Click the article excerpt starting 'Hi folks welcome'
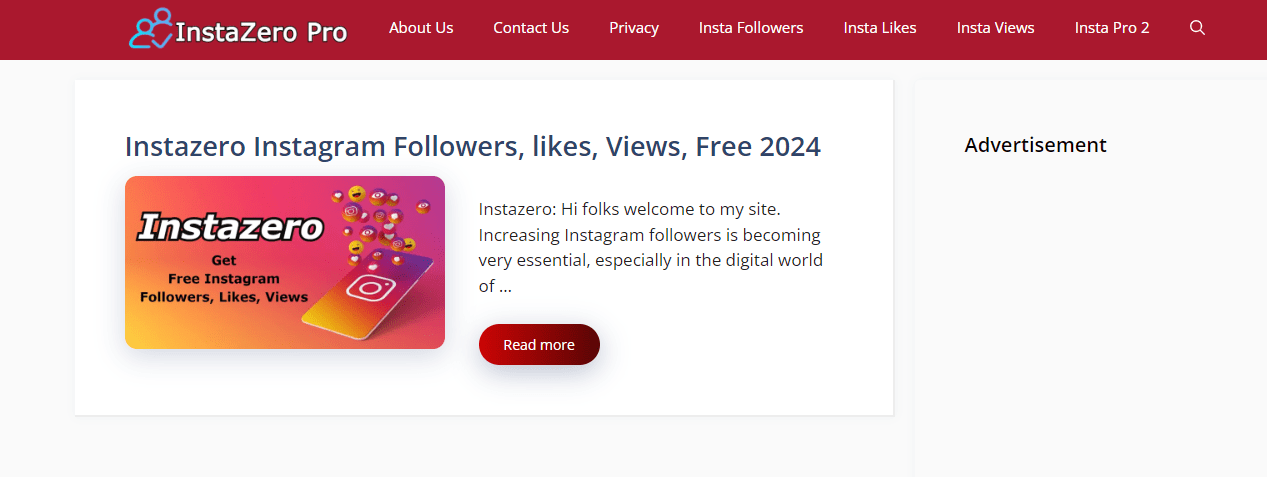 pos(650,248)
